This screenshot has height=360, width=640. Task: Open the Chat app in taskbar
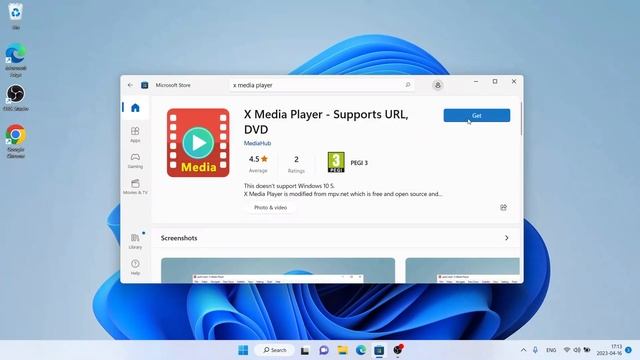point(324,350)
